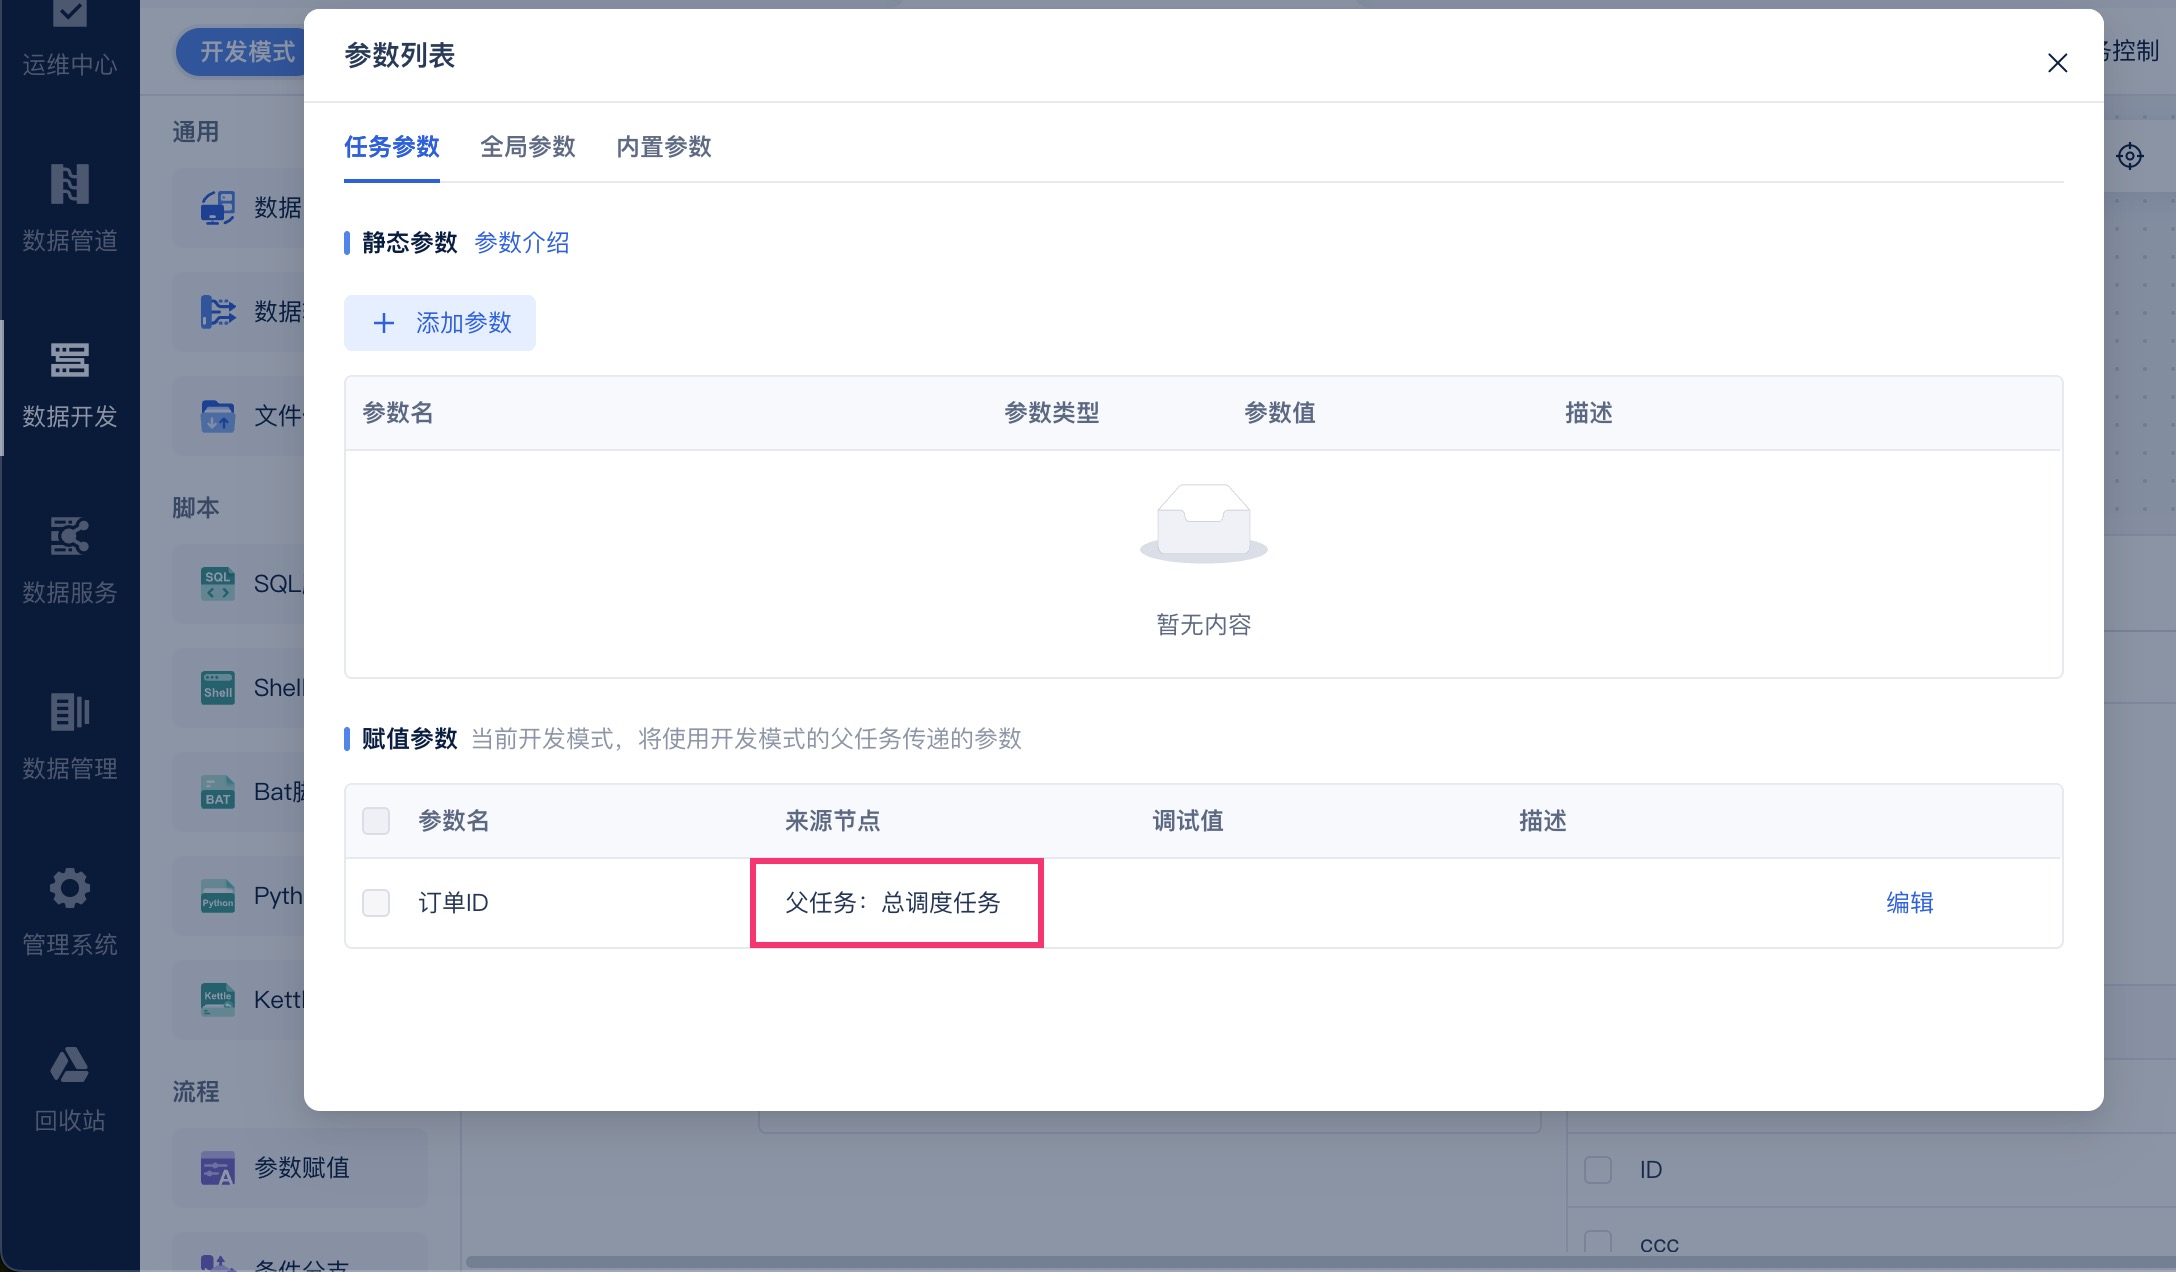
Task: Select the Shell script node icon
Action: click(218, 688)
